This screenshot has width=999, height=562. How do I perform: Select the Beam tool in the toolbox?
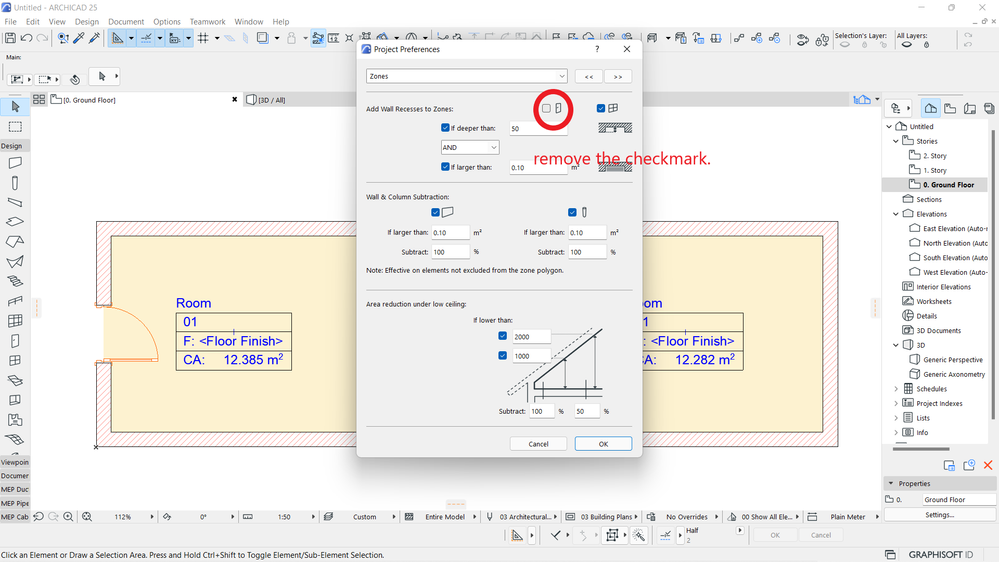15,202
